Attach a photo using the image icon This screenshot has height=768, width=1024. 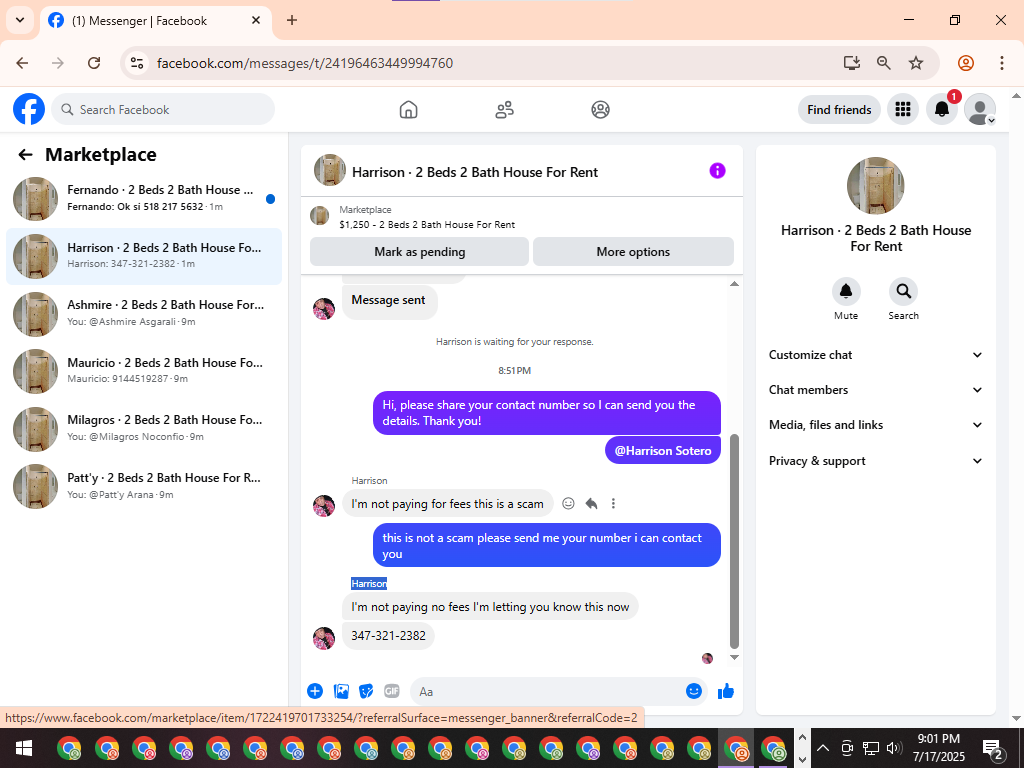coord(341,691)
